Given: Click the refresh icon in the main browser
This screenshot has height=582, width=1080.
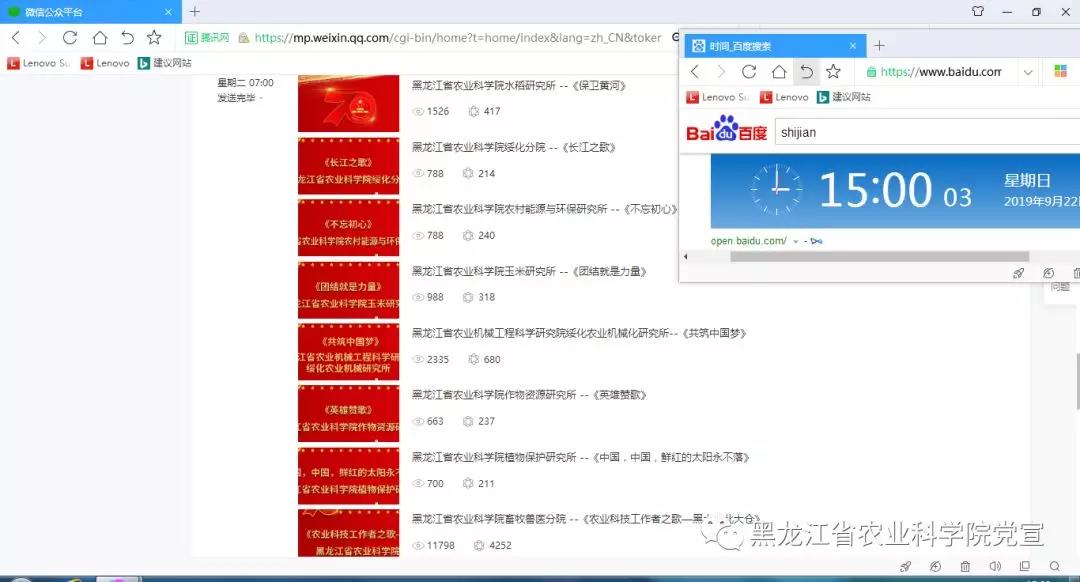Looking at the screenshot, I should pyautogui.click(x=70, y=37).
